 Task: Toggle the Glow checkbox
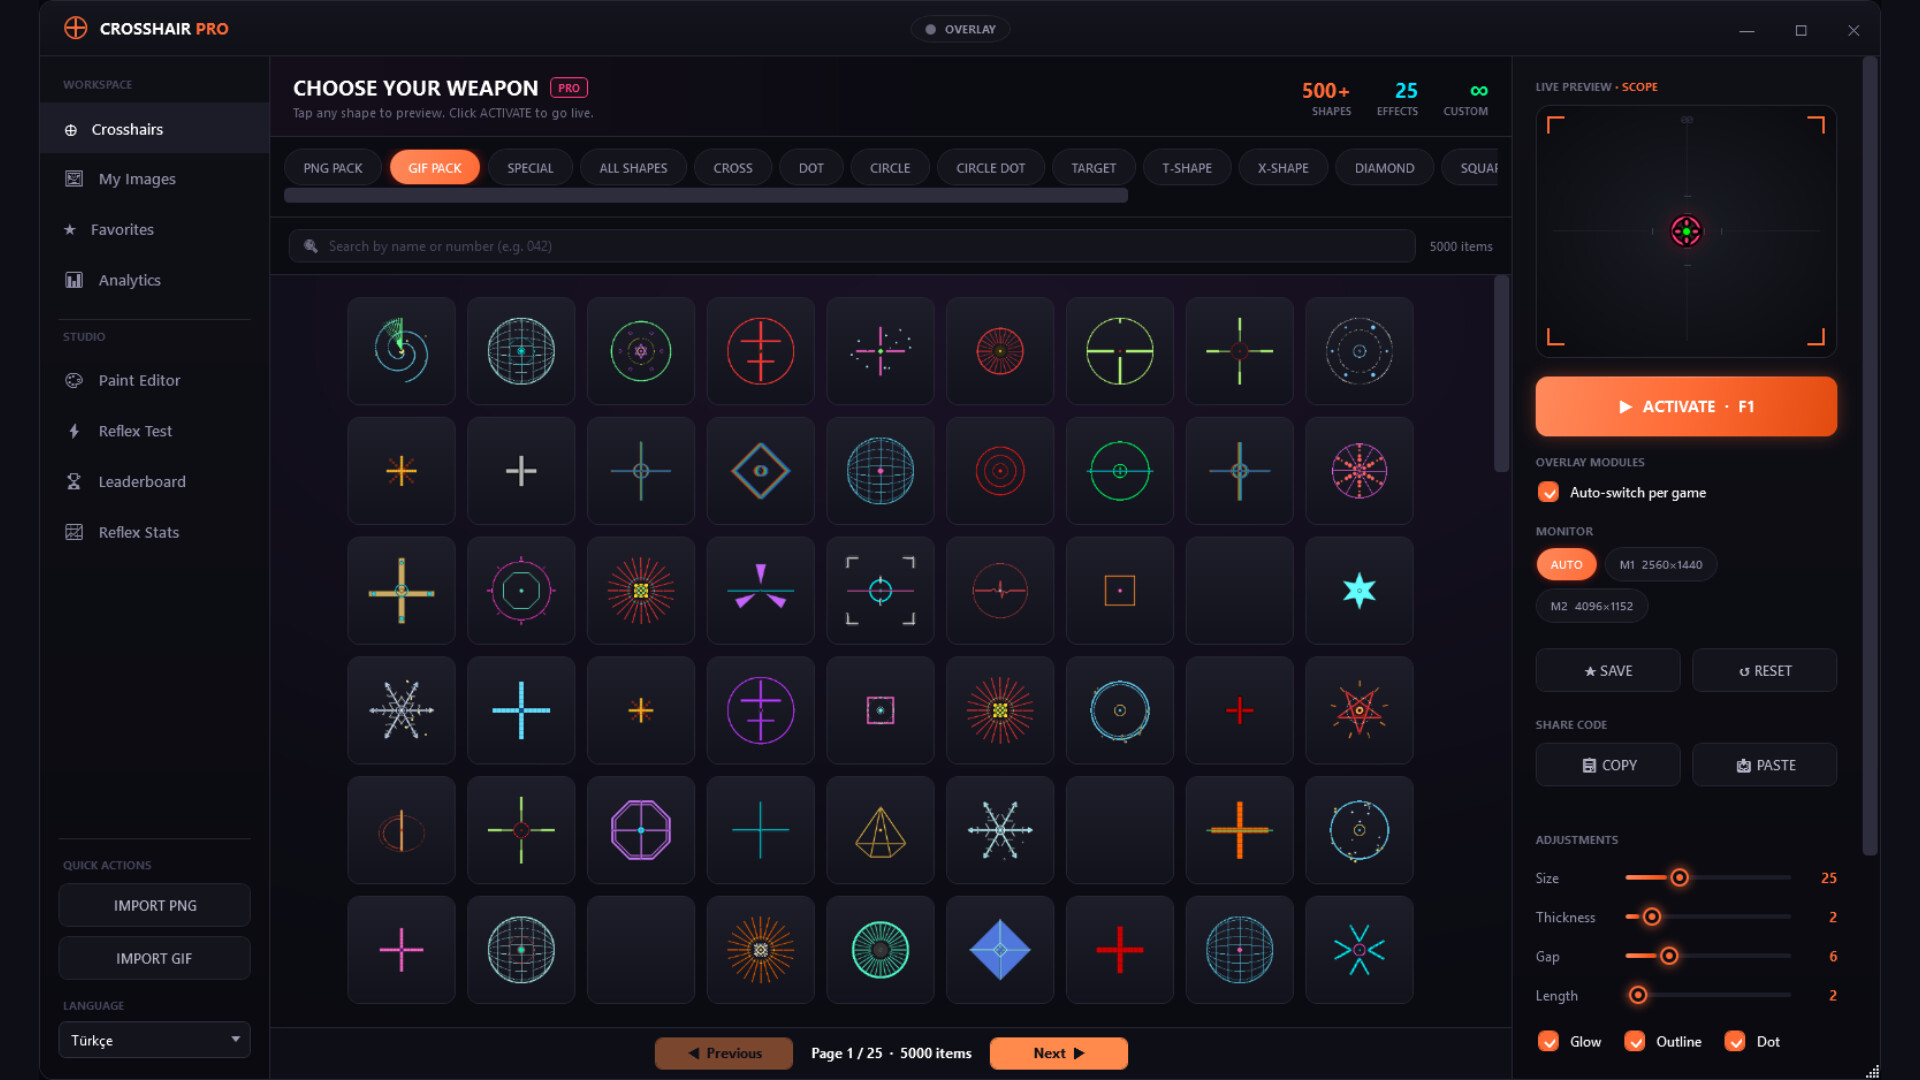[1548, 1041]
